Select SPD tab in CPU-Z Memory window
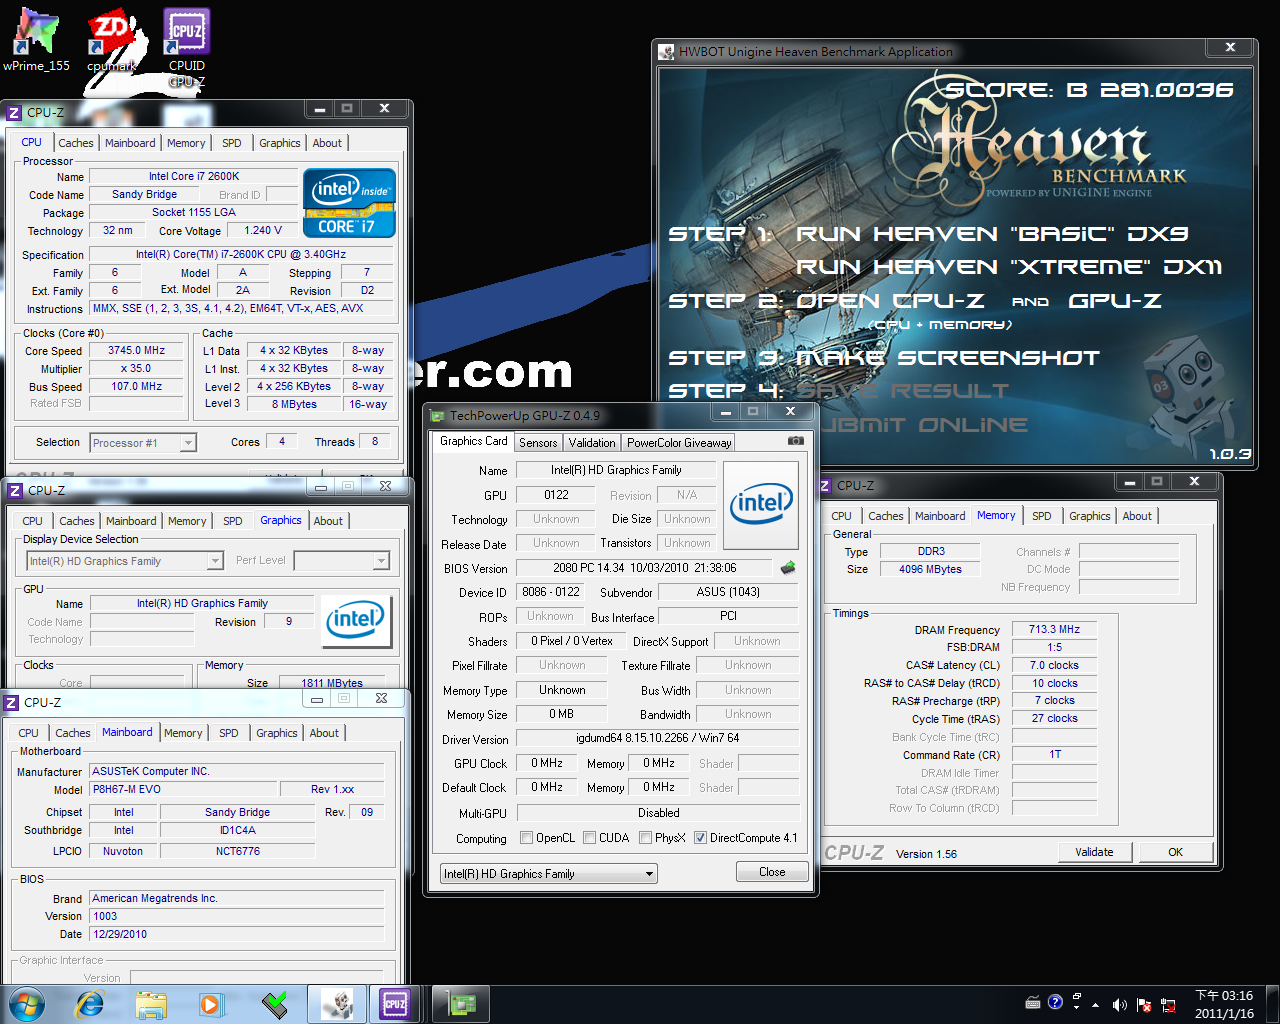The height and width of the screenshot is (1024, 1280). click(x=1042, y=516)
